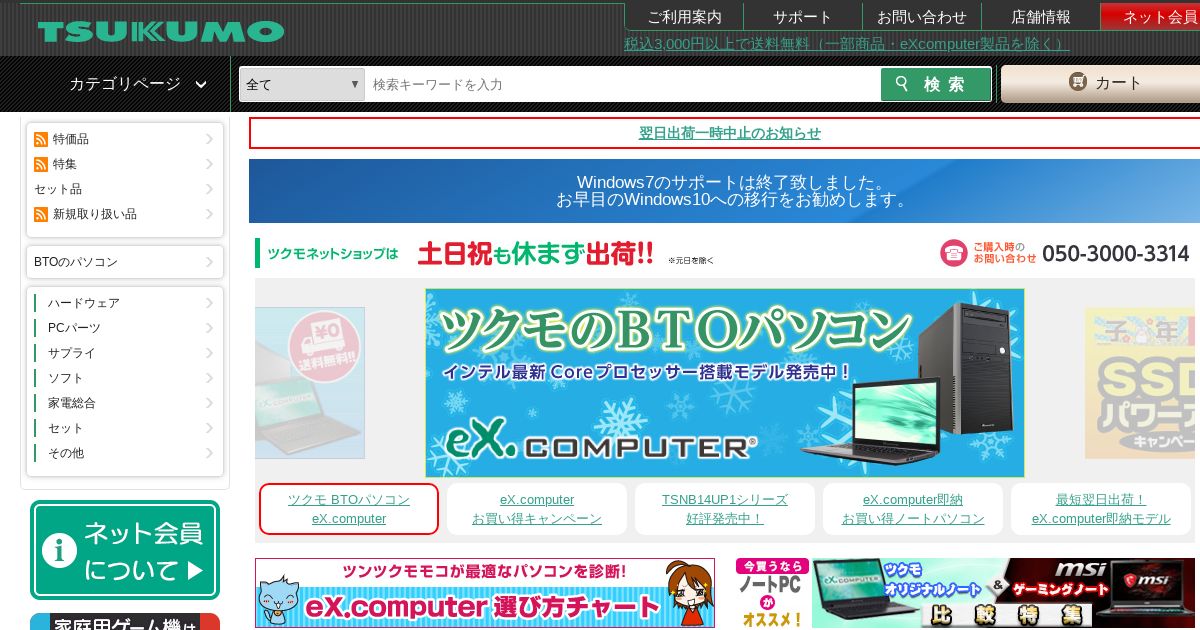This screenshot has height=630, width=1200.
Task: Open the ネット会員 red menu item
Action: pyautogui.click(x=1151, y=17)
